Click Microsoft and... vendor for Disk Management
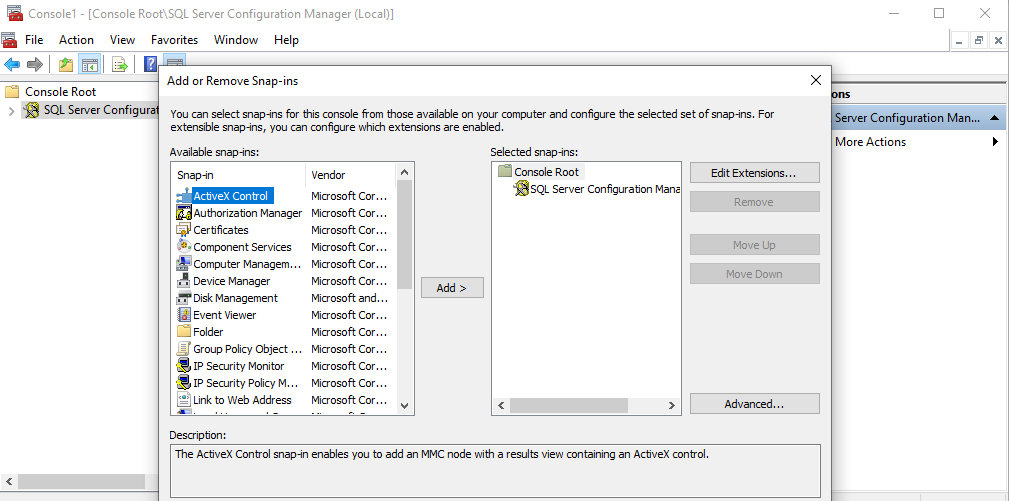The height and width of the screenshot is (501, 1009). [349, 298]
